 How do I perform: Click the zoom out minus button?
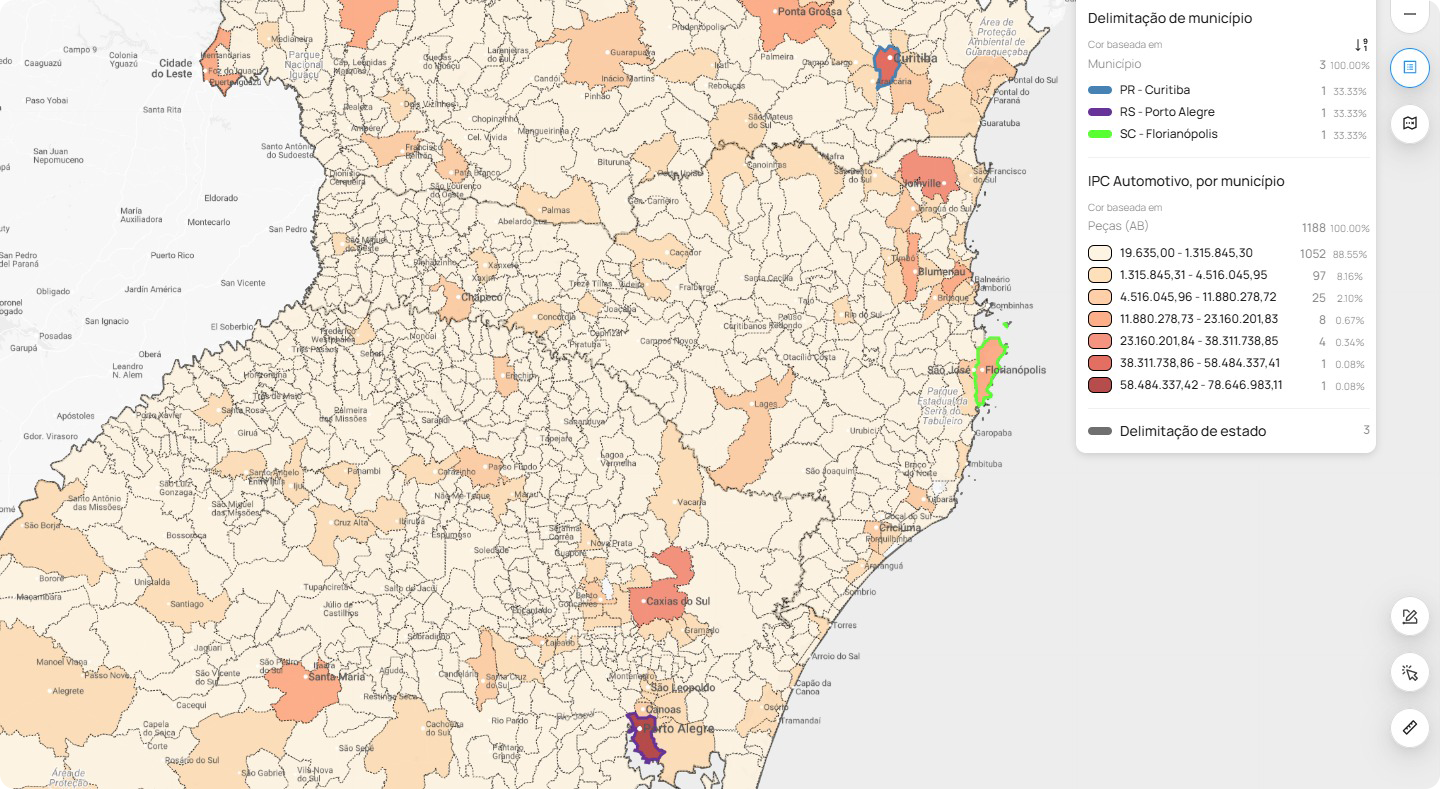click(1410, 14)
